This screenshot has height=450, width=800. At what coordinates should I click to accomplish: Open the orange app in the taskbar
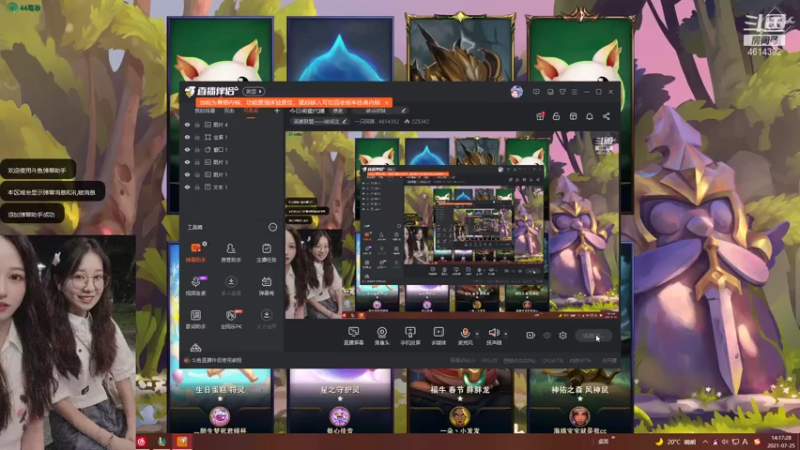(x=182, y=441)
